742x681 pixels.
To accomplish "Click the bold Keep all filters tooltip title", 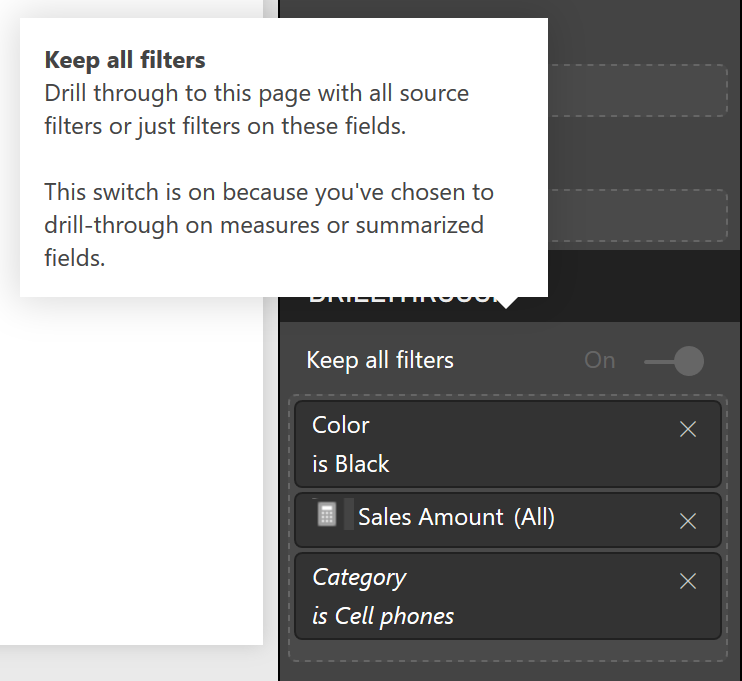I will [125, 60].
